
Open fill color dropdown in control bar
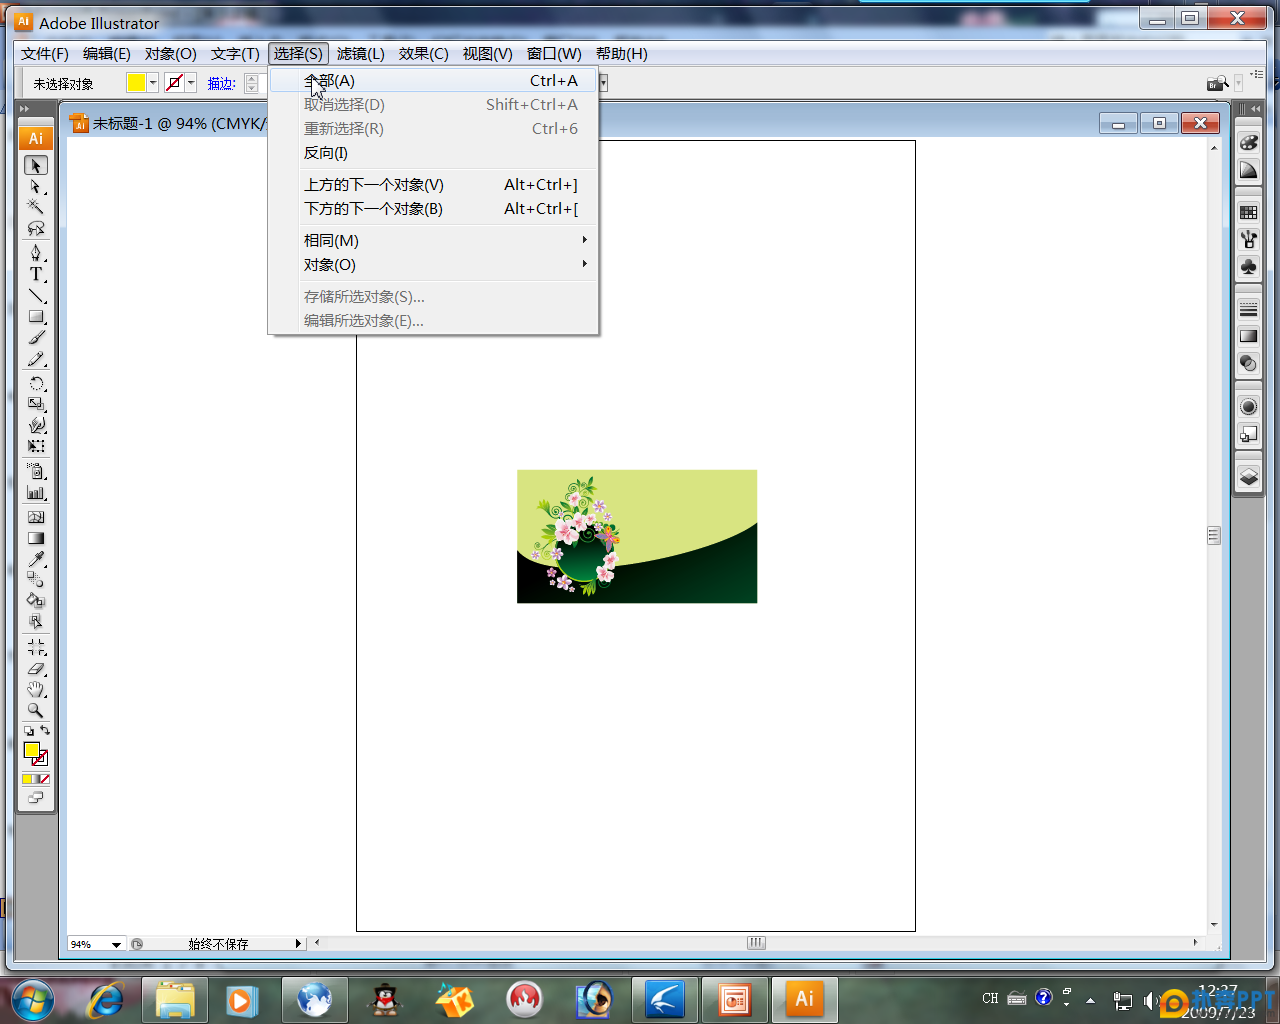[x=153, y=83]
